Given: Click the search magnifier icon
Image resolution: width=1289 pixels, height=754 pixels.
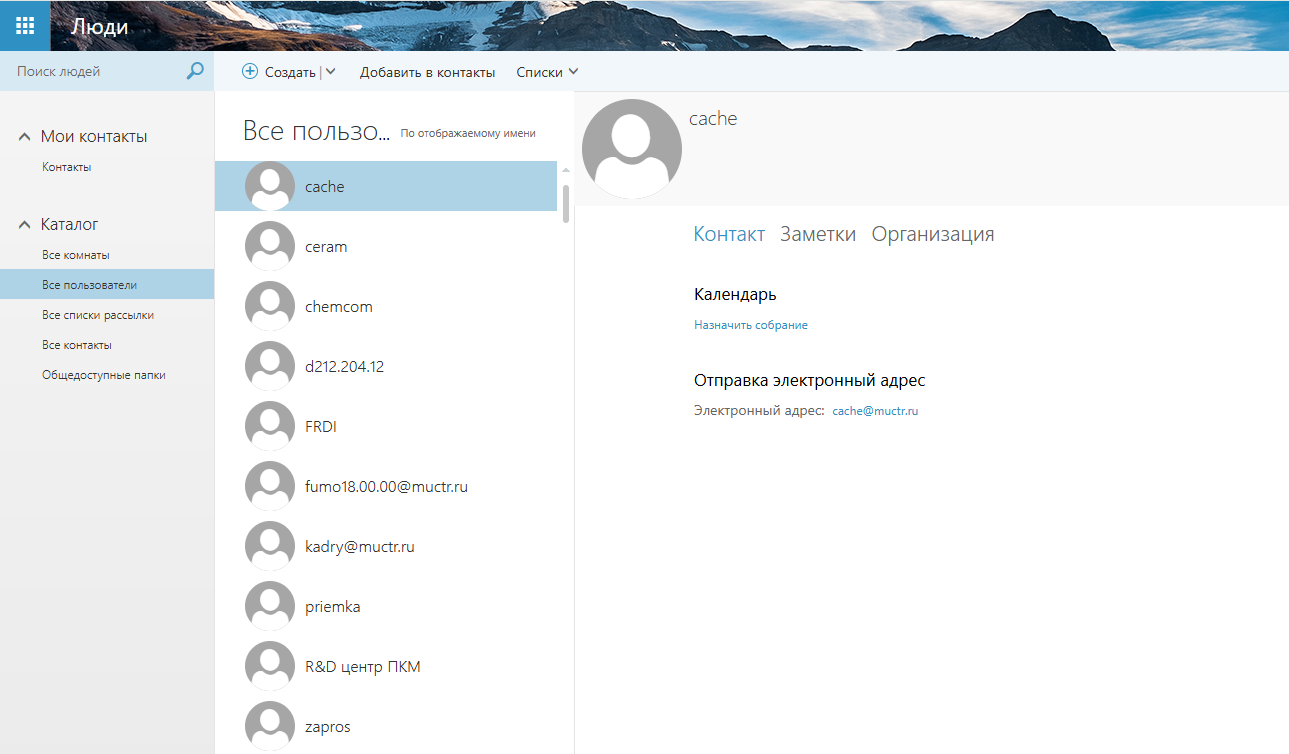Looking at the screenshot, I should [x=195, y=71].
